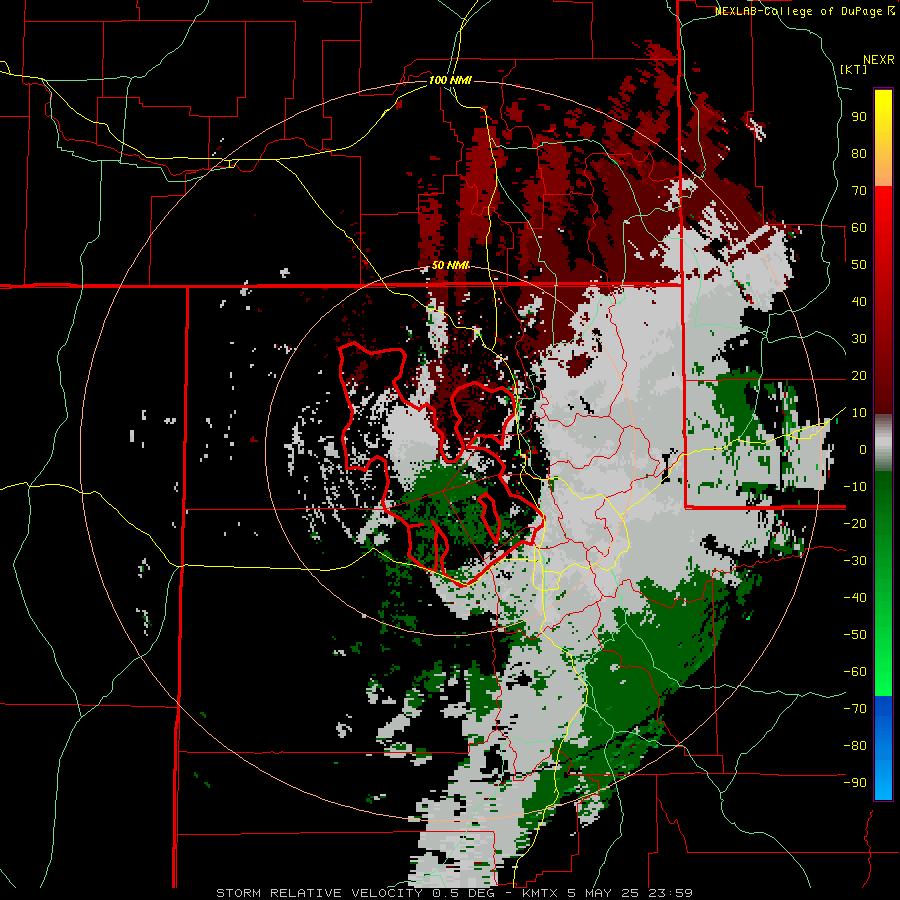Select the 0 value on velocity scale
This screenshot has height=900, width=900.
tap(863, 449)
